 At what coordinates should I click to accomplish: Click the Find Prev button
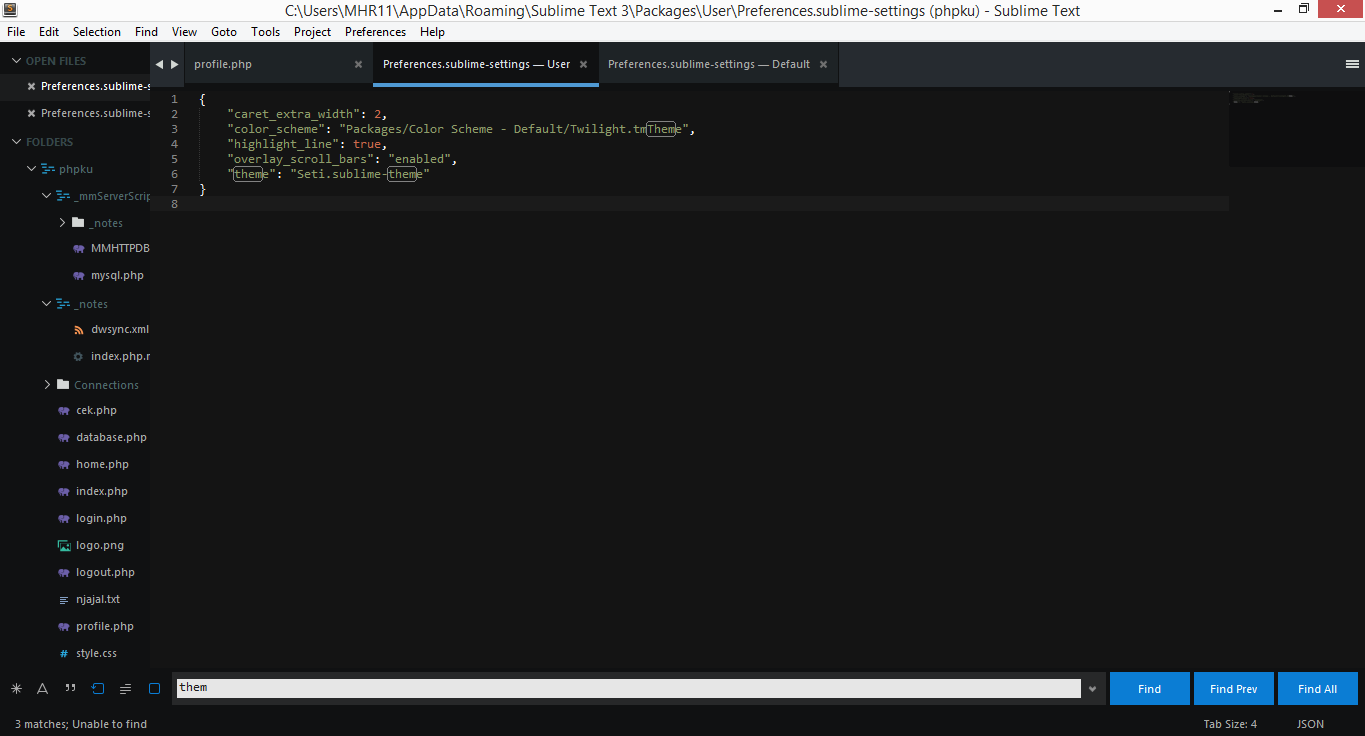[1234, 689]
